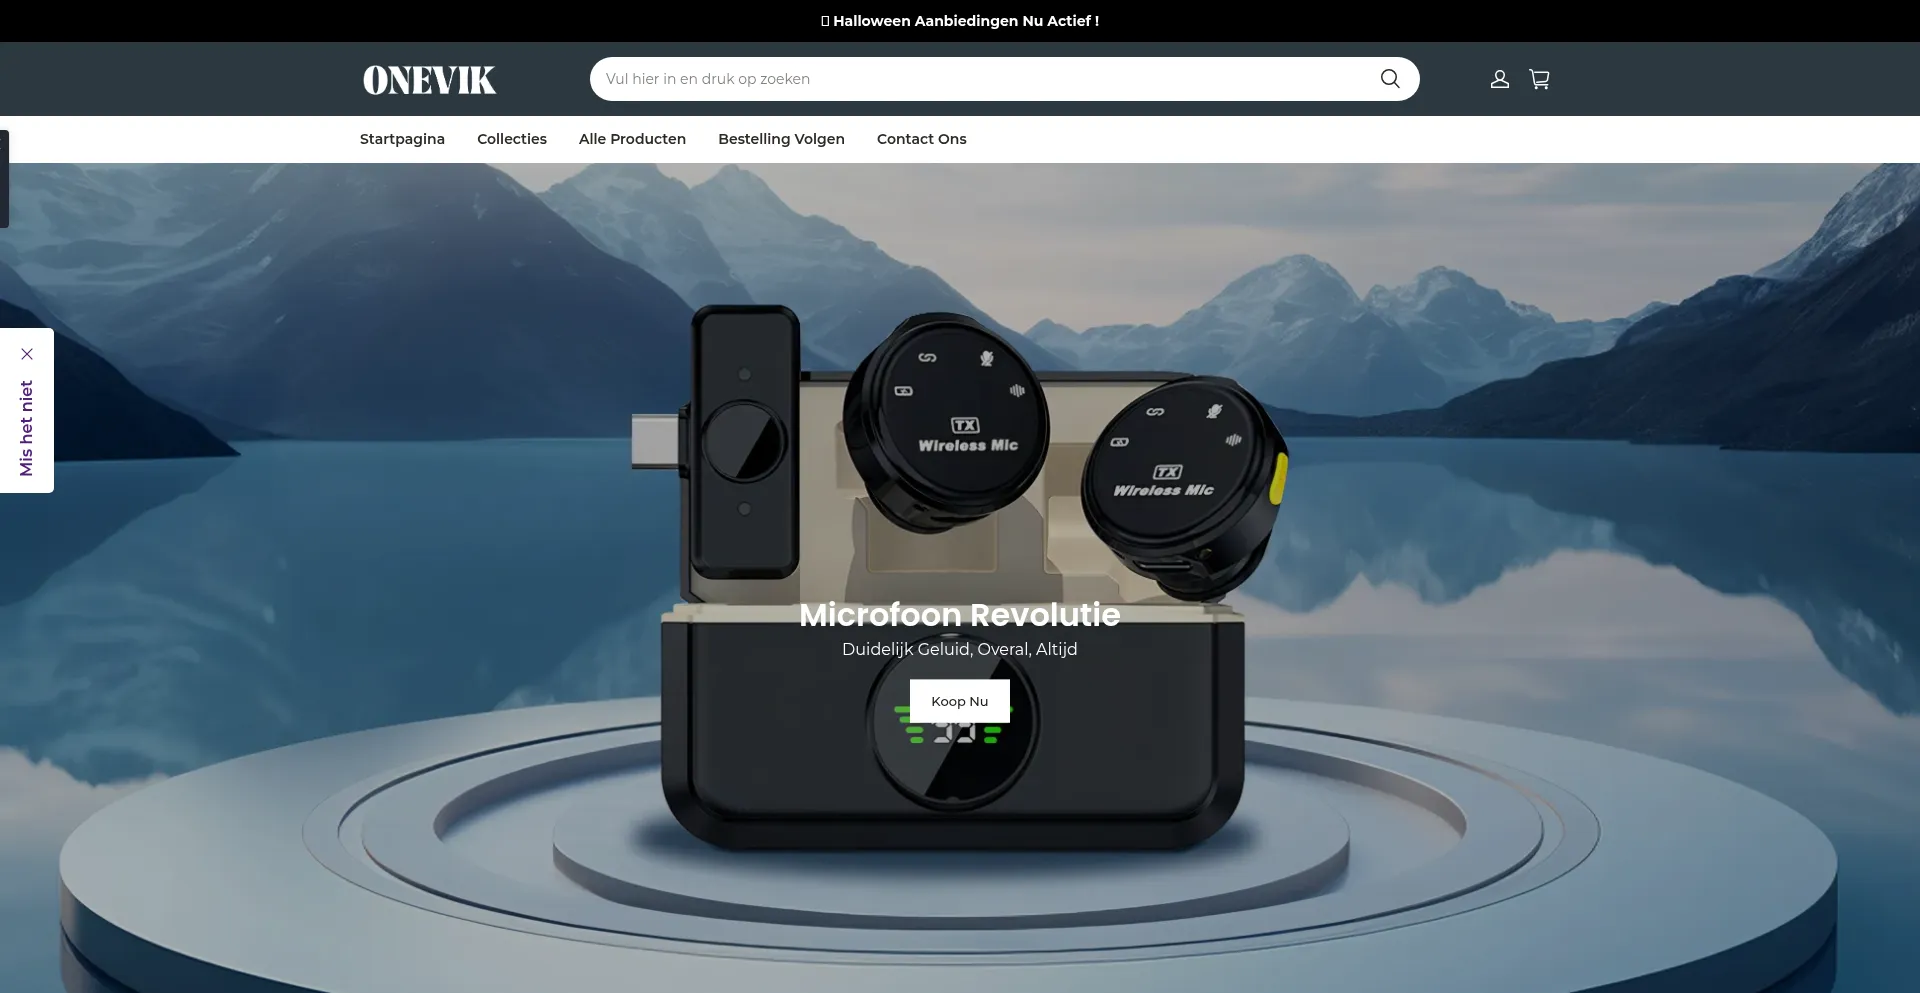Screen dimensions: 1920x993
Task: Select Alle Producten in navigation
Action: [632, 139]
